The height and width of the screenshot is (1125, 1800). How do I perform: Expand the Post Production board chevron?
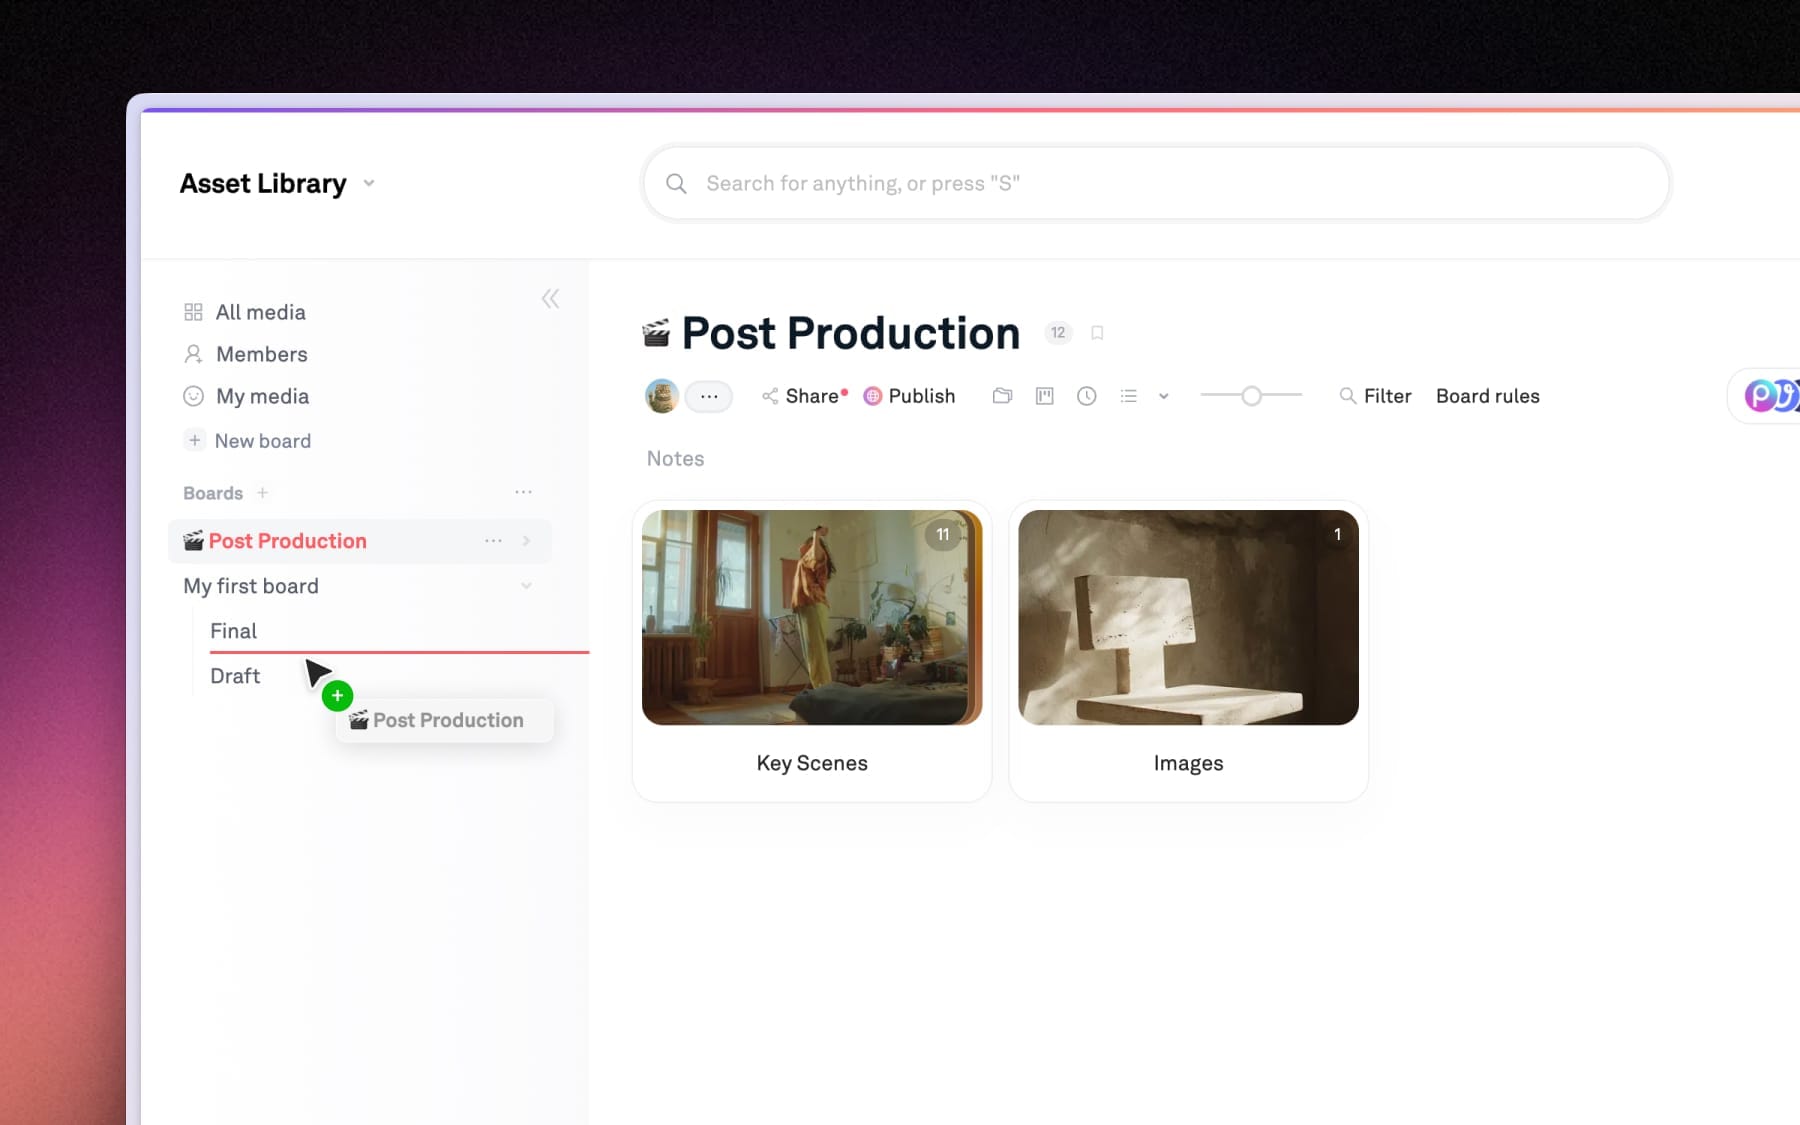pos(526,541)
